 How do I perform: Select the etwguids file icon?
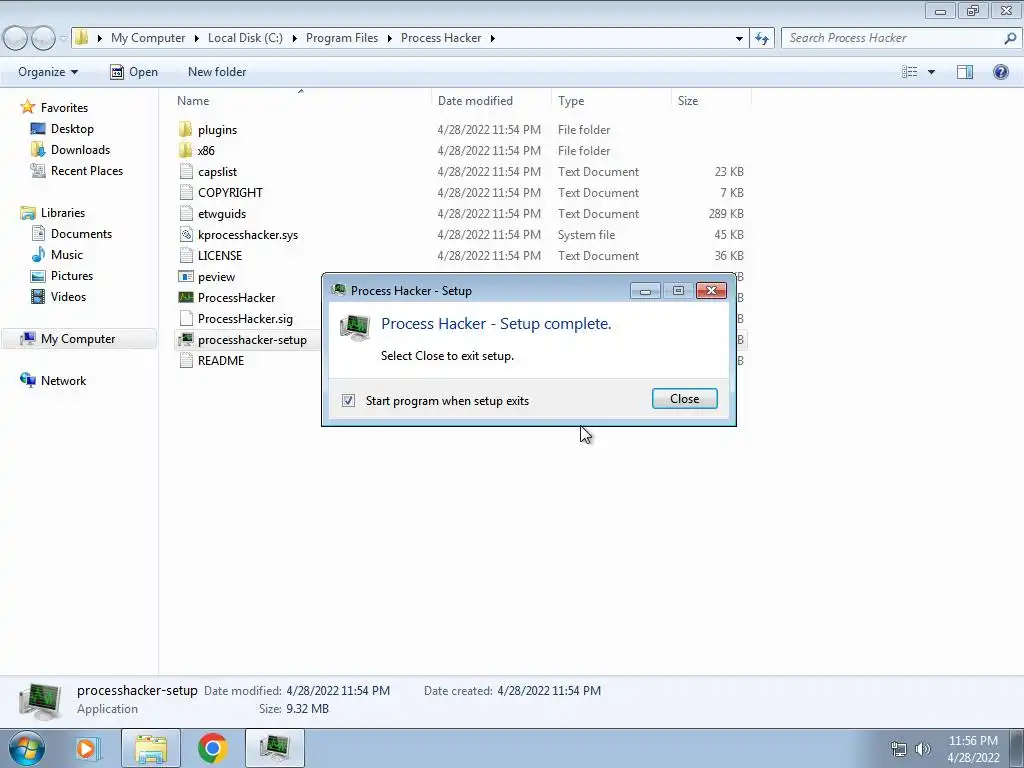tap(186, 213)
